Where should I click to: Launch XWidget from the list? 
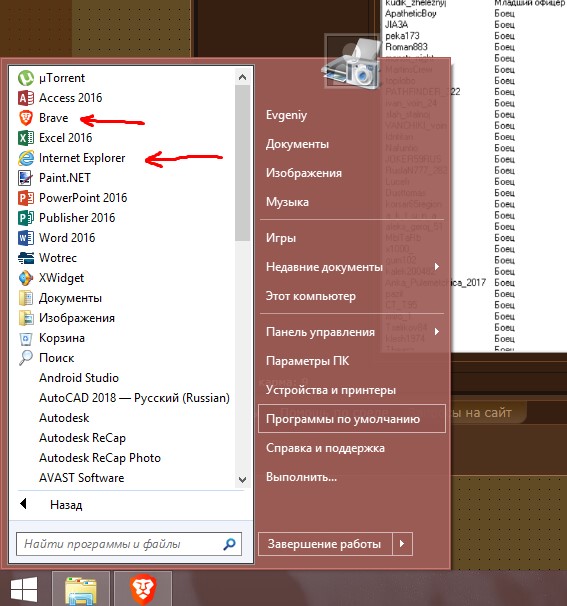click(x=51, y=278)
